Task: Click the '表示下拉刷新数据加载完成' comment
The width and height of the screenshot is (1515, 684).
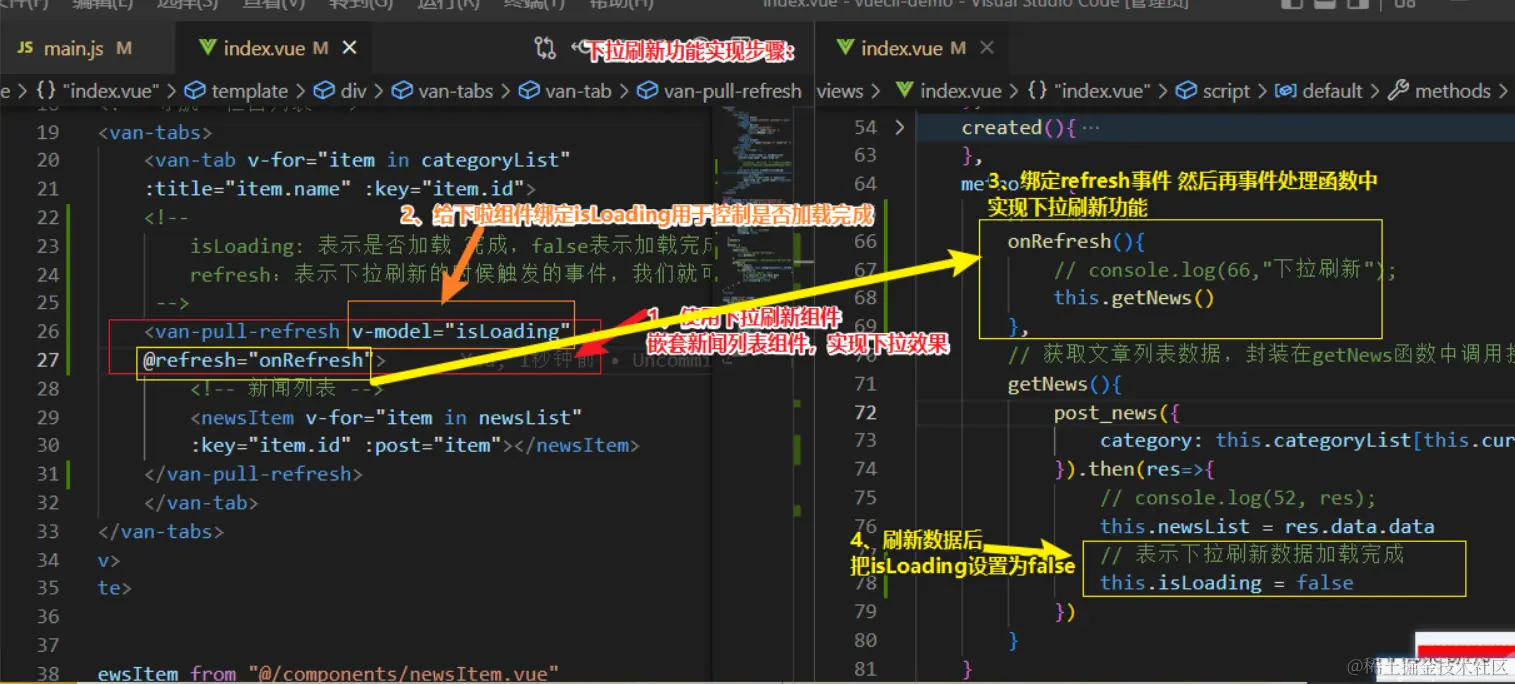Action: [1252, 554]
